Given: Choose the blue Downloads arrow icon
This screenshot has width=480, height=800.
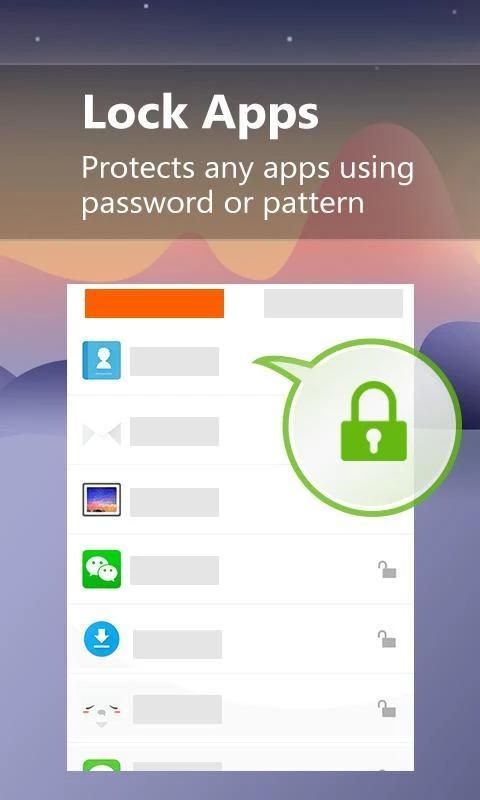Looking at the screenshot, I should [102, 639].
